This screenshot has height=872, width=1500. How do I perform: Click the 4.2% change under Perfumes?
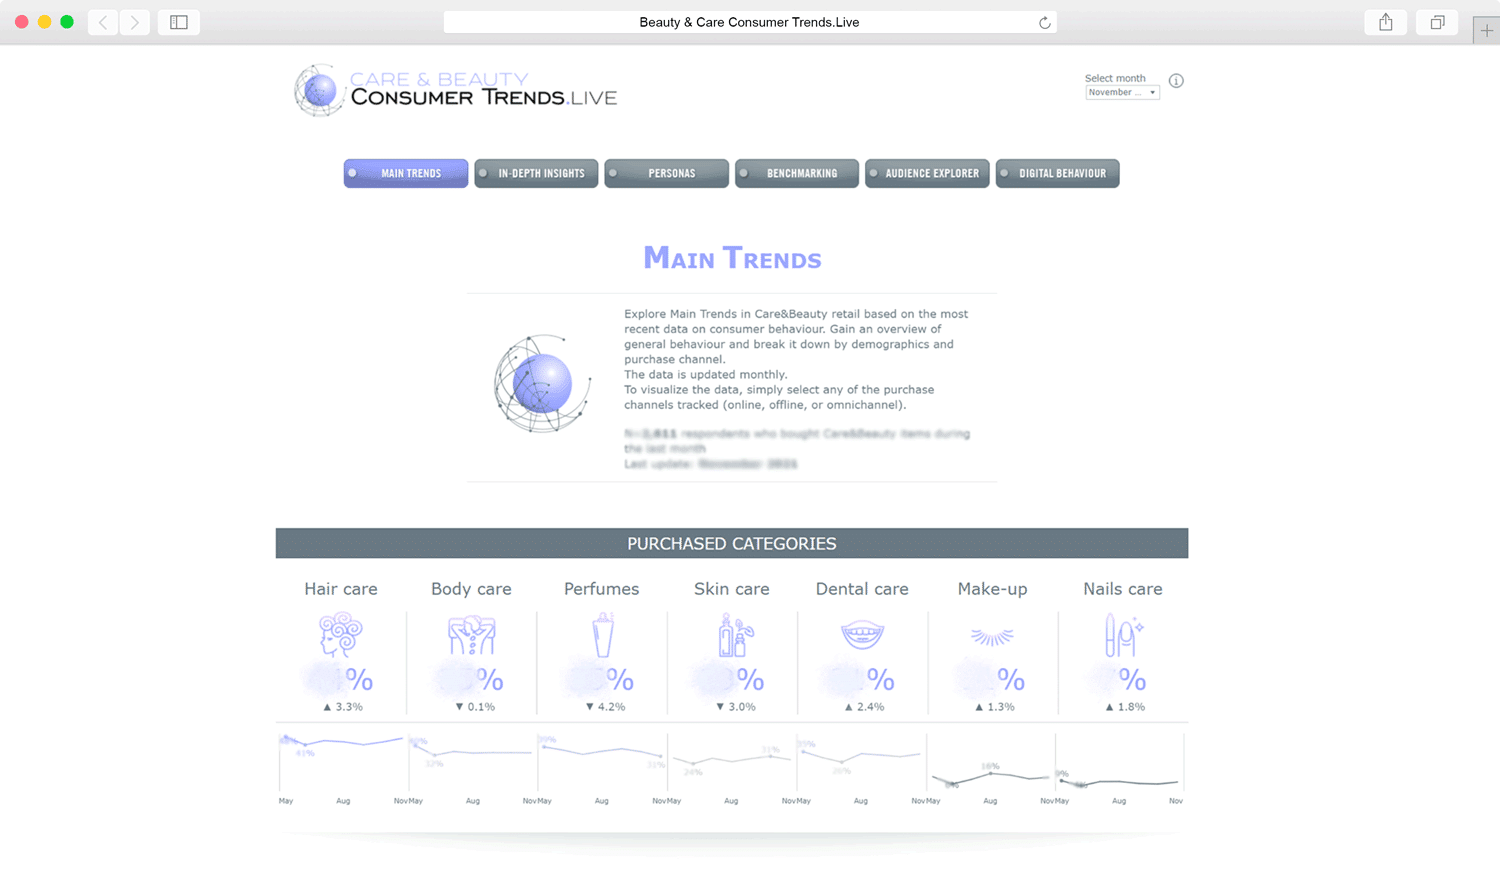coord(605,707)
